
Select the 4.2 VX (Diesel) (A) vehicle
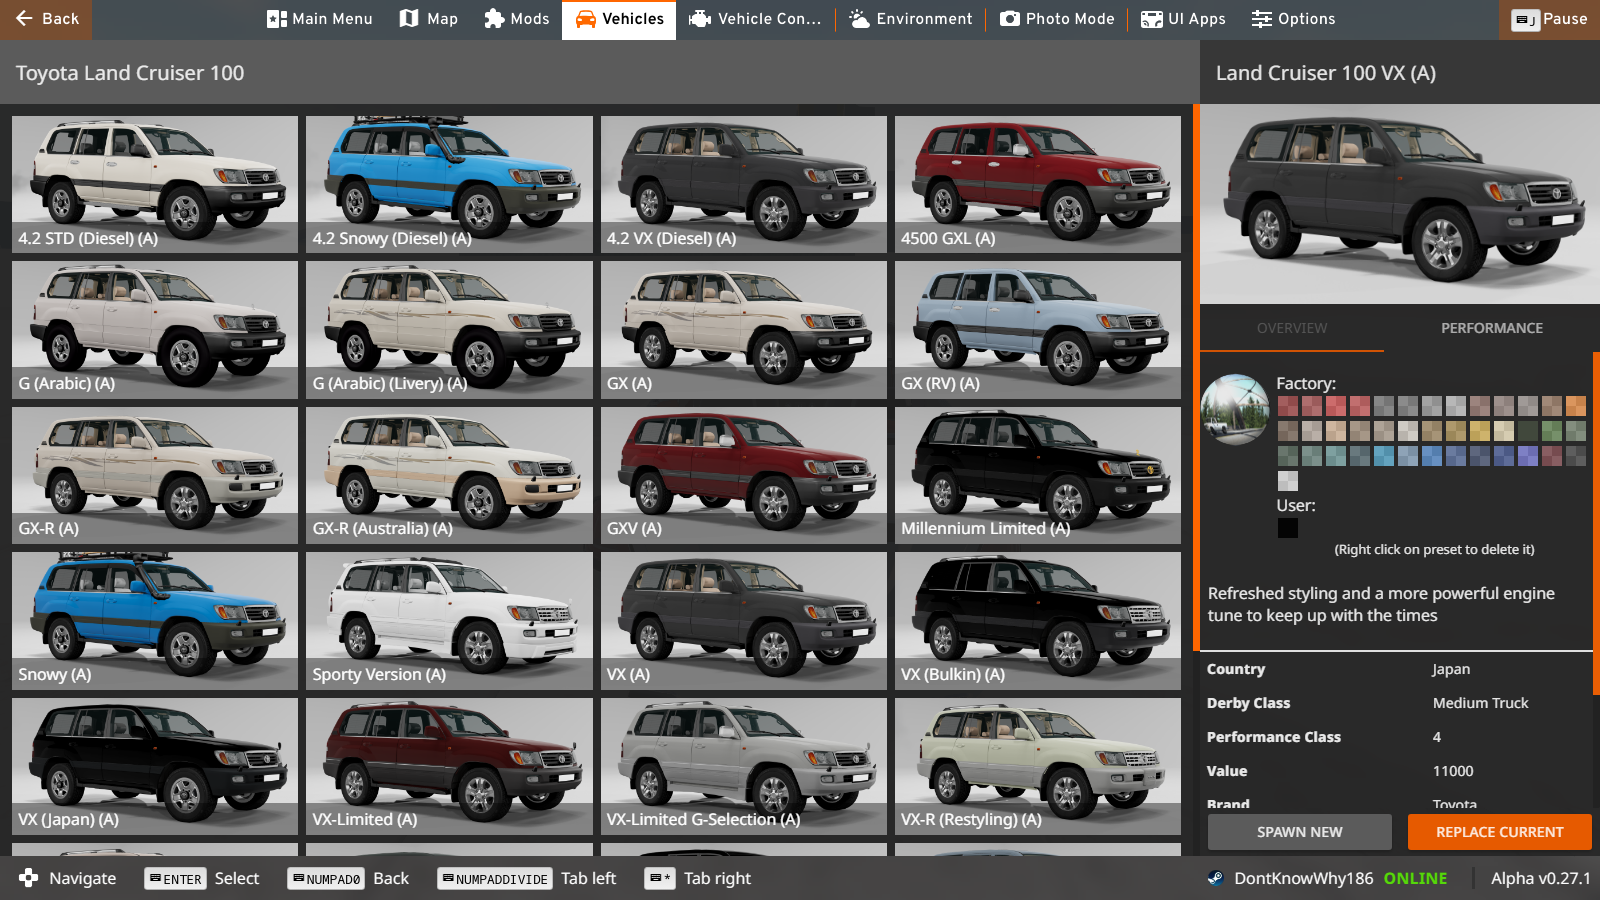tap(744, 184)
